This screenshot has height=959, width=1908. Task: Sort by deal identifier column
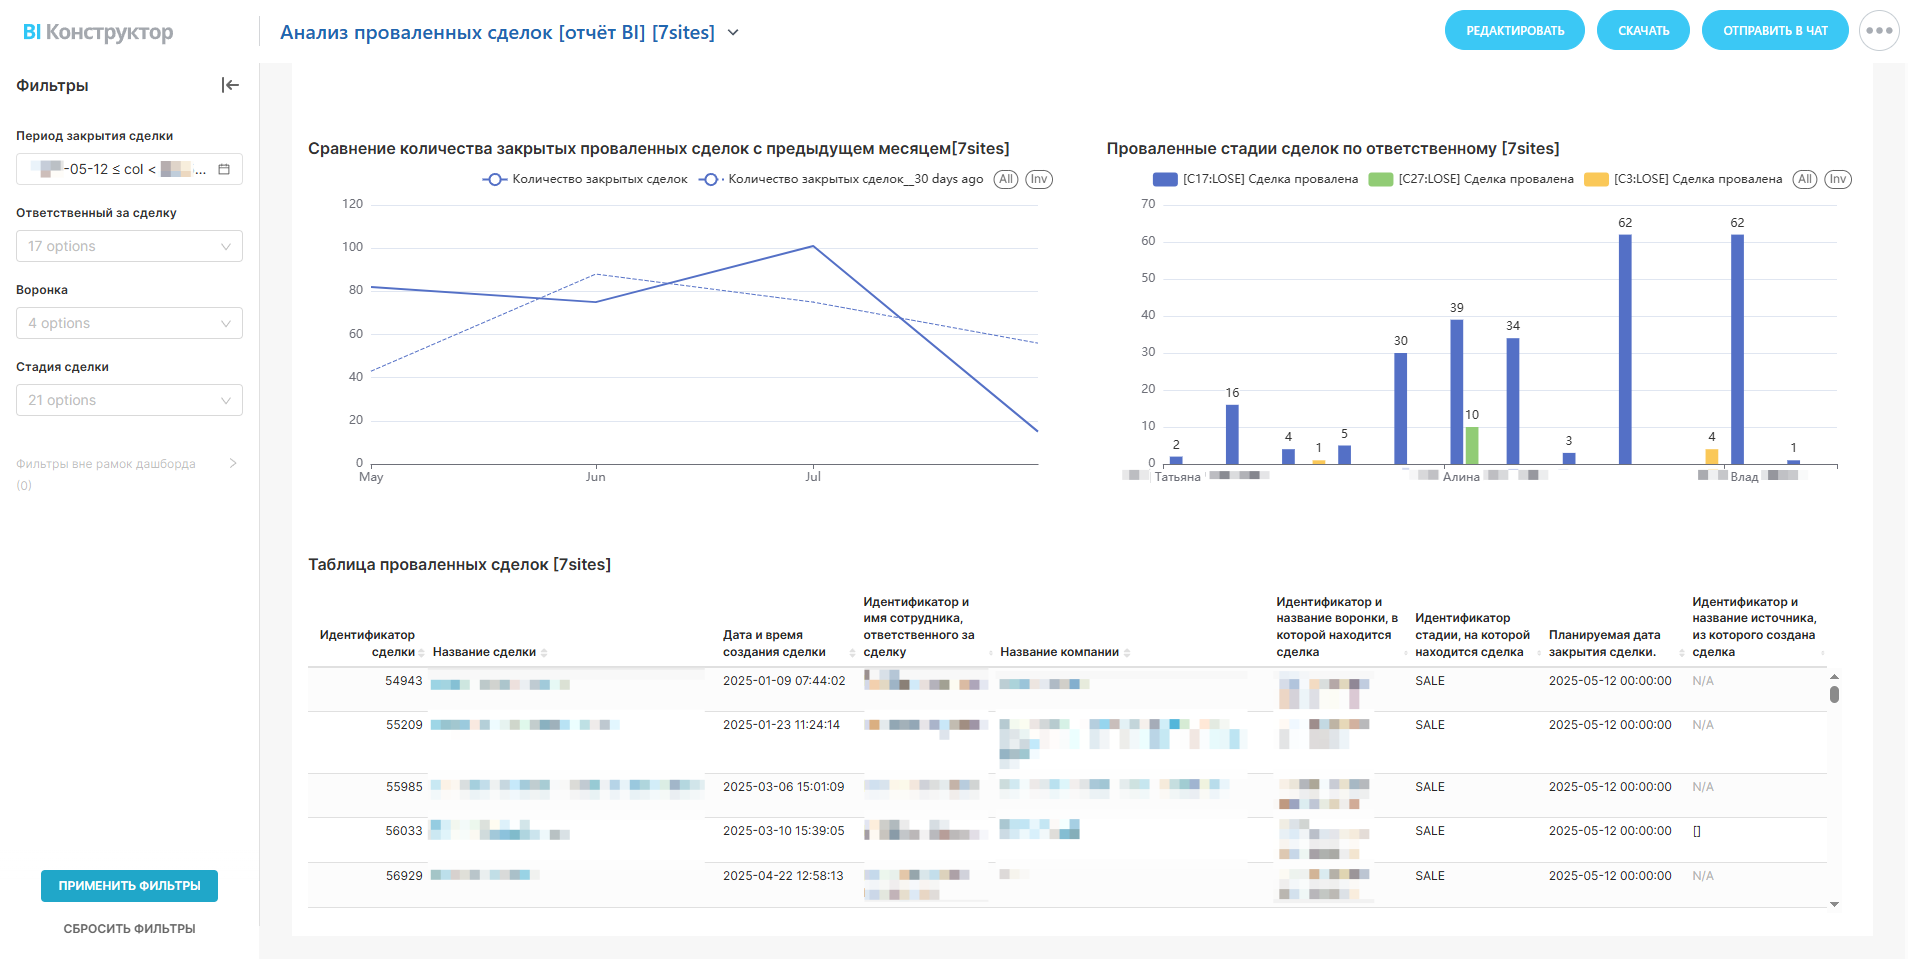point(421,653)
